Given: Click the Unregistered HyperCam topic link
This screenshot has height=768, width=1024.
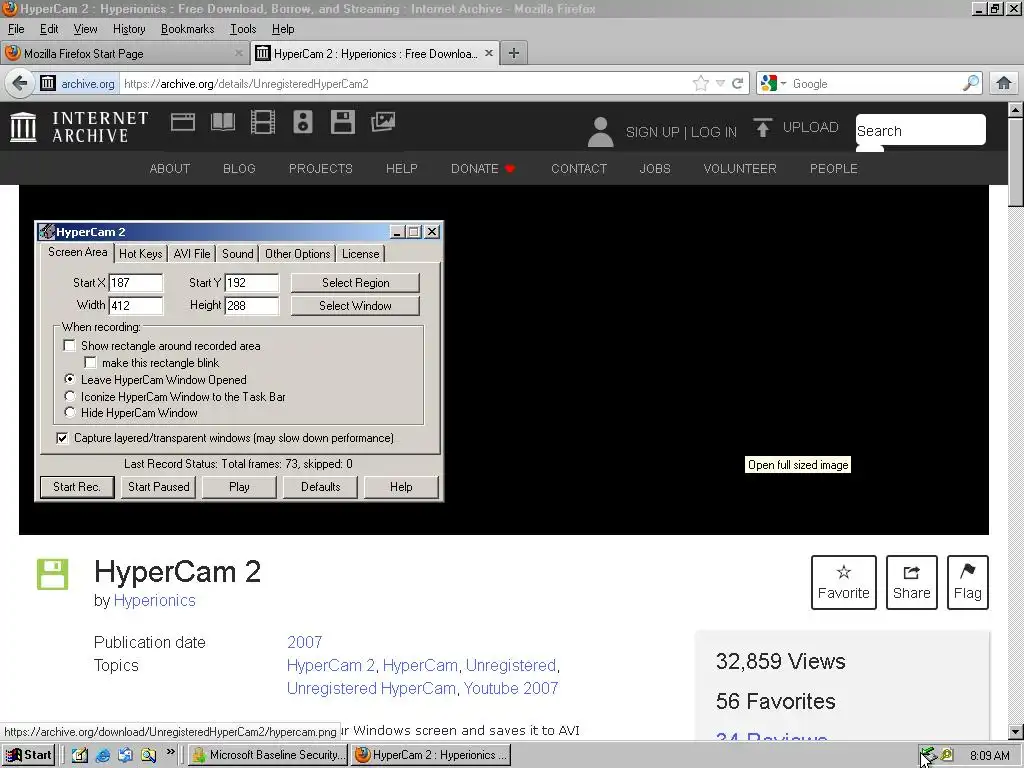Looking at the screenshot, I should [371, 688].
